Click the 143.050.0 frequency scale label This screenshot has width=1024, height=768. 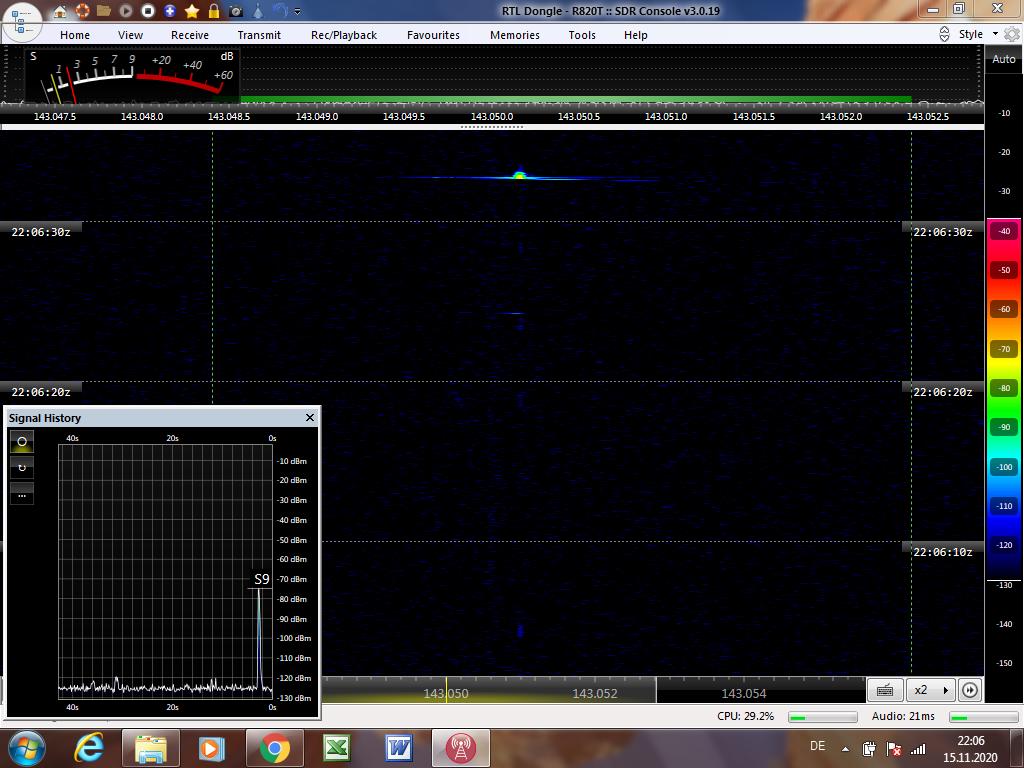point(492,117)
